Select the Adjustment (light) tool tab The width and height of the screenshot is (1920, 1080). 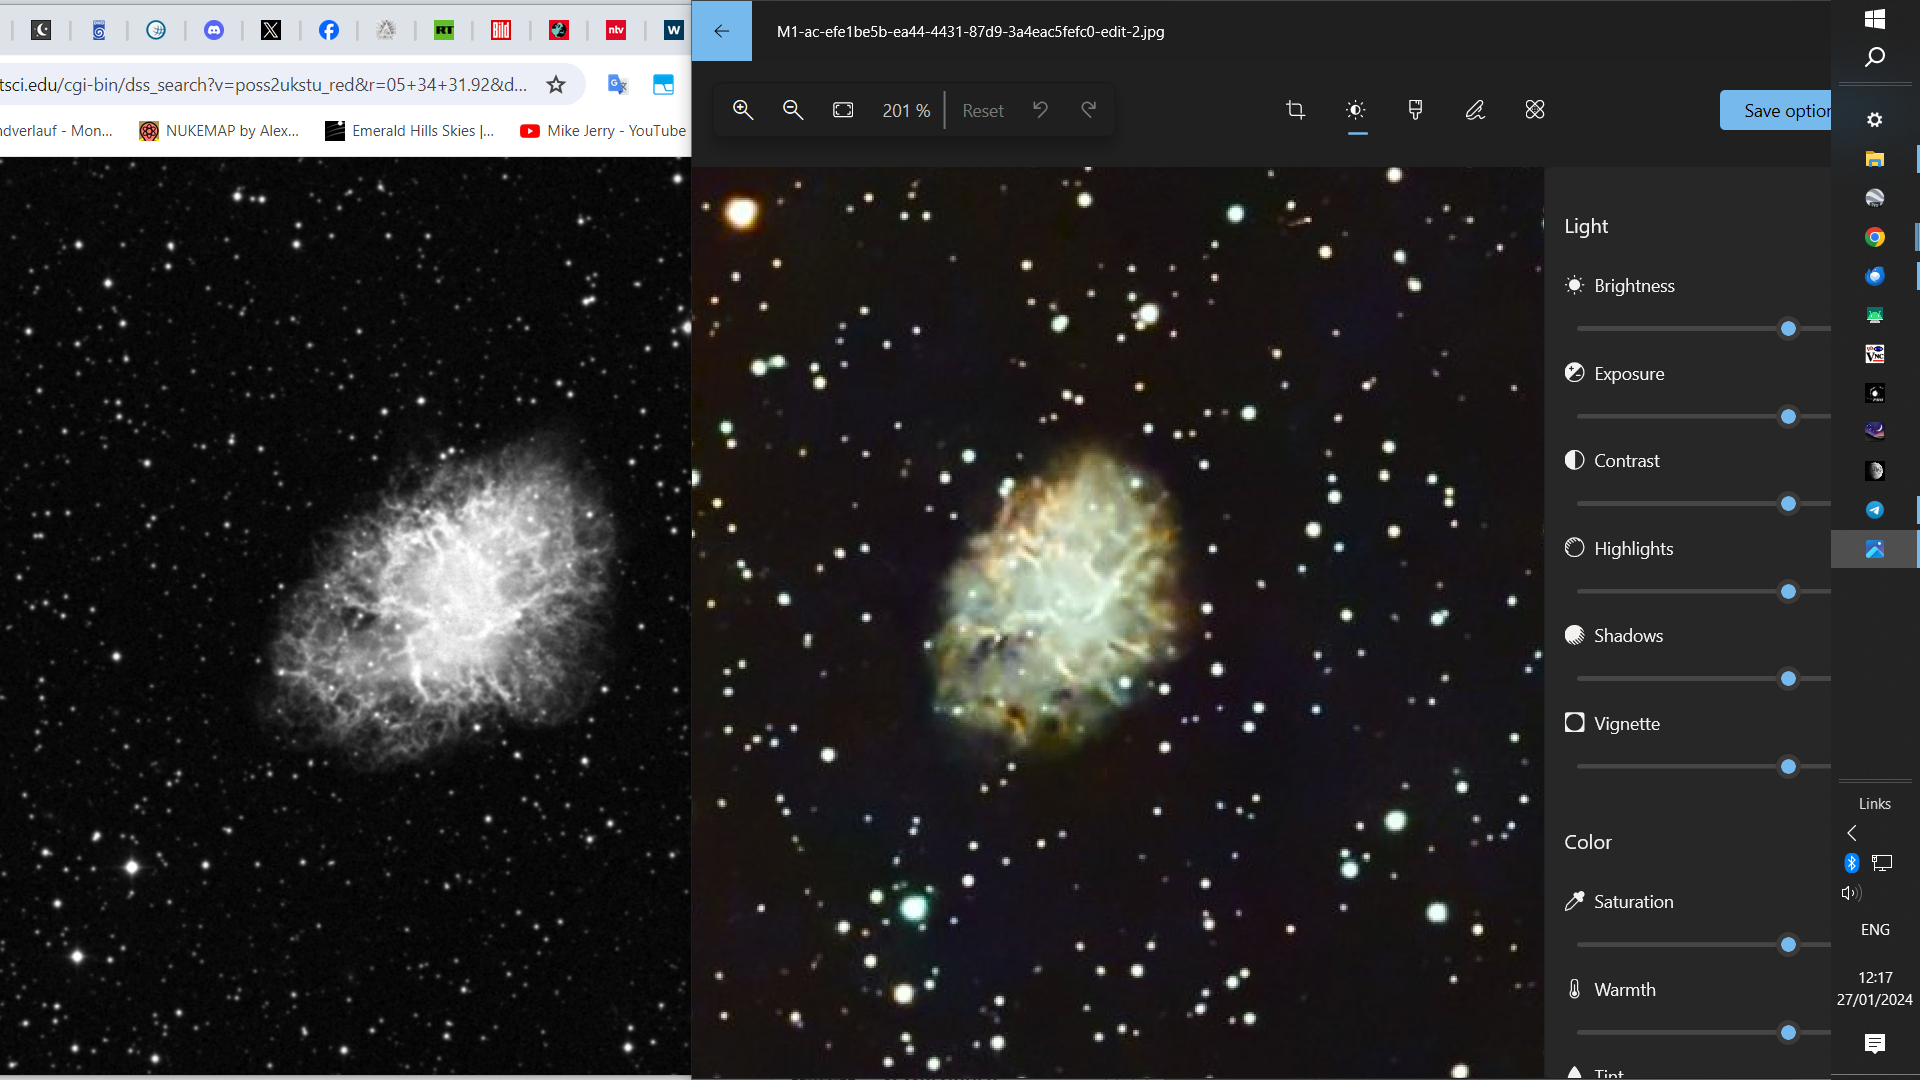click(1356, 110)
